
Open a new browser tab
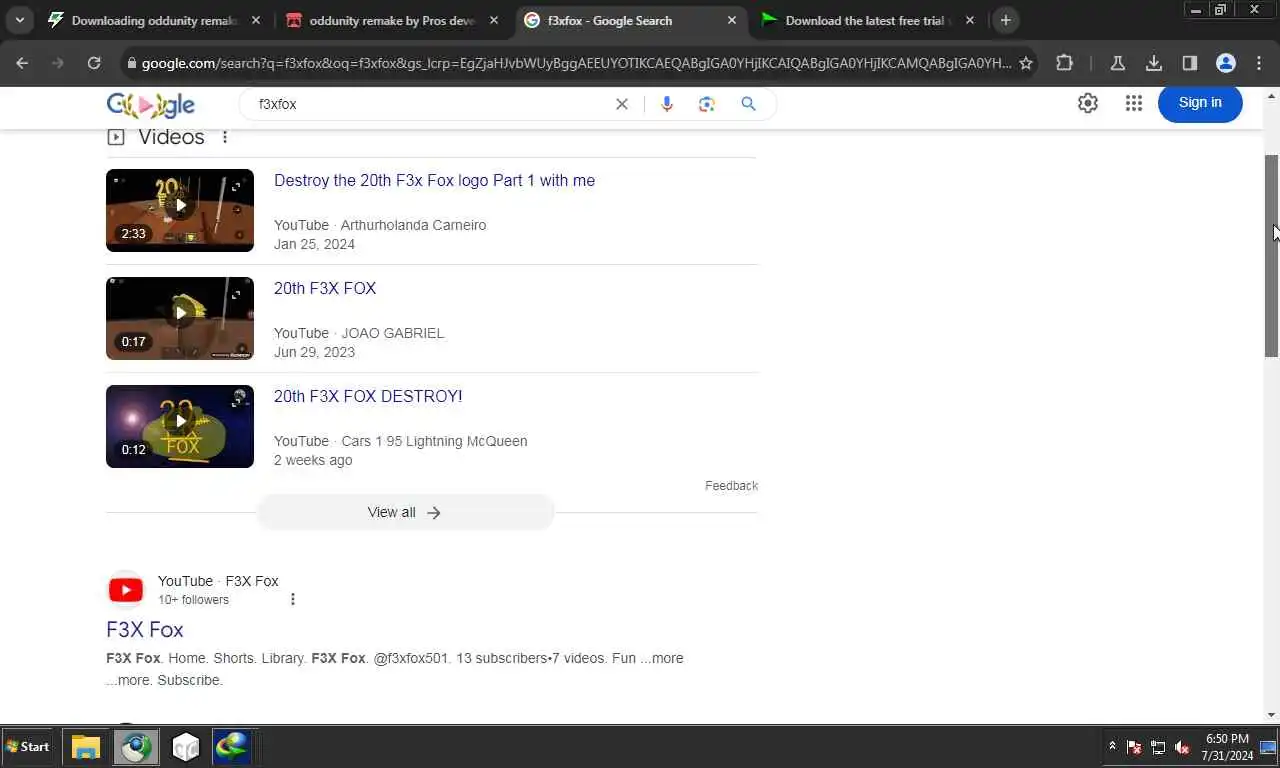click(x=1006, y=20)
